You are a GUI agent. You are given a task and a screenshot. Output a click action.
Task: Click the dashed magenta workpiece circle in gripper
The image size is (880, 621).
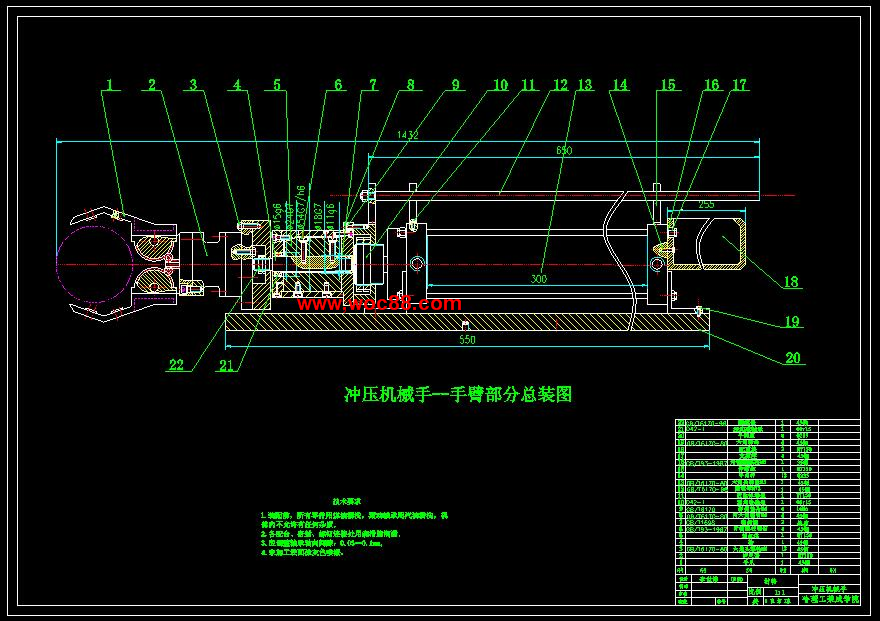(x=95, y=264)
